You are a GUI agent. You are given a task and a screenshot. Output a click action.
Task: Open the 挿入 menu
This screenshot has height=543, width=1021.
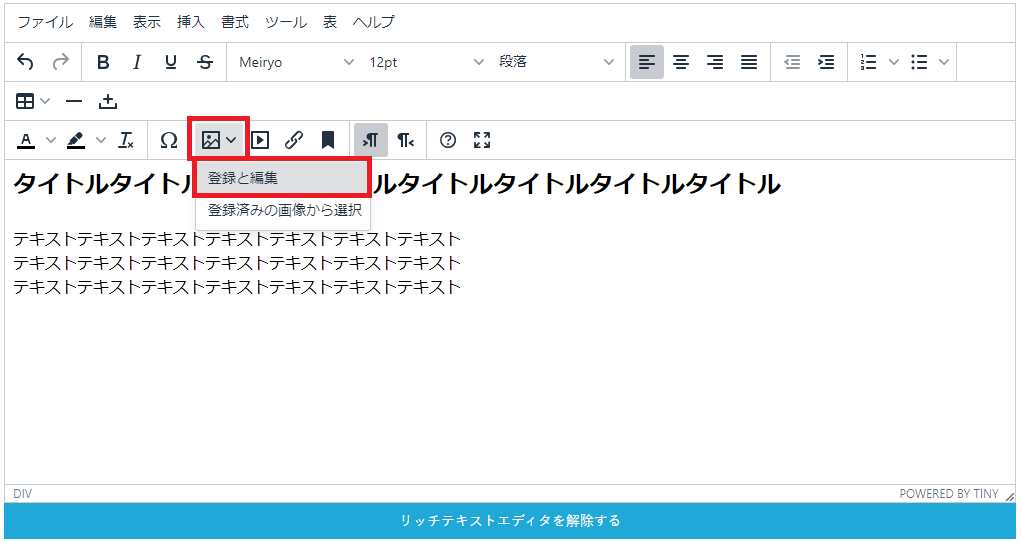pos(191,22)
